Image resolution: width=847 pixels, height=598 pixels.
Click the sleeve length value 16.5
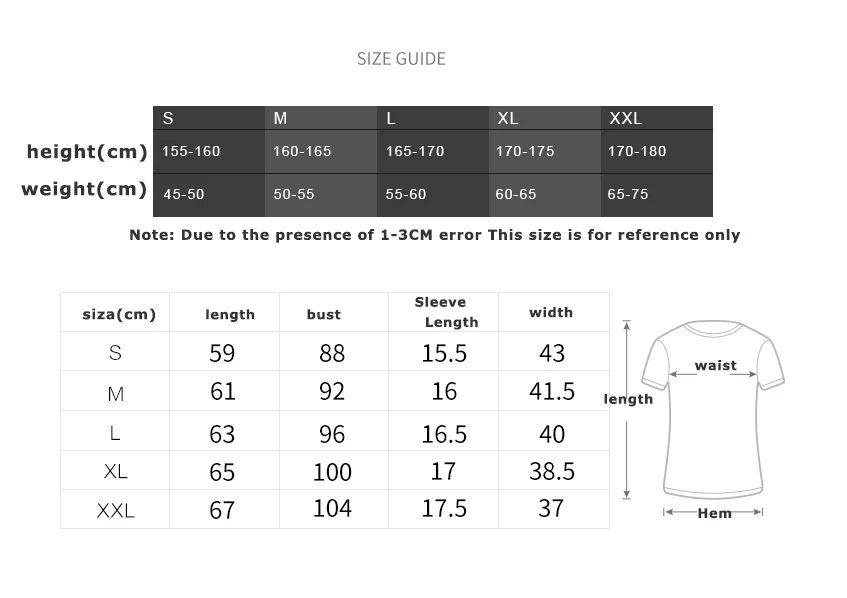click(x=444, y=433)
